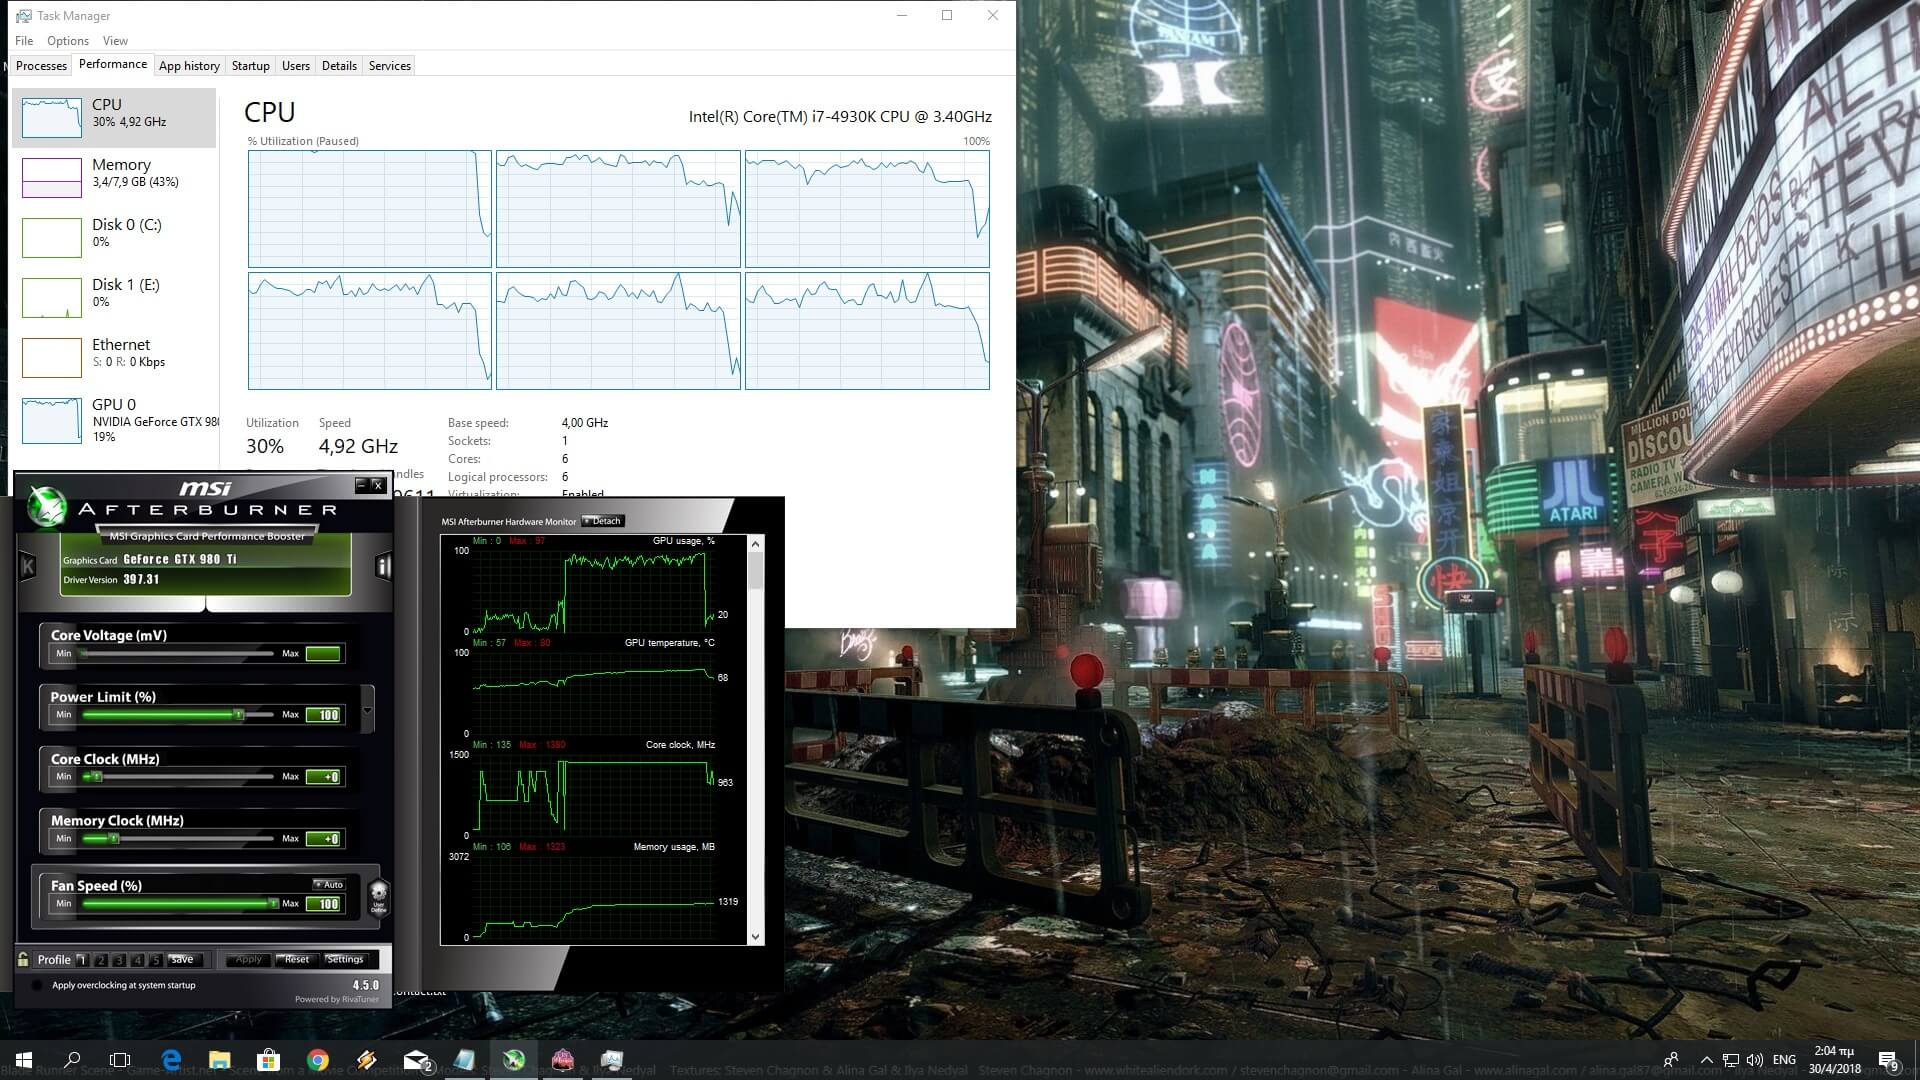Show hidden system tray icons

click(1706, 1060)
